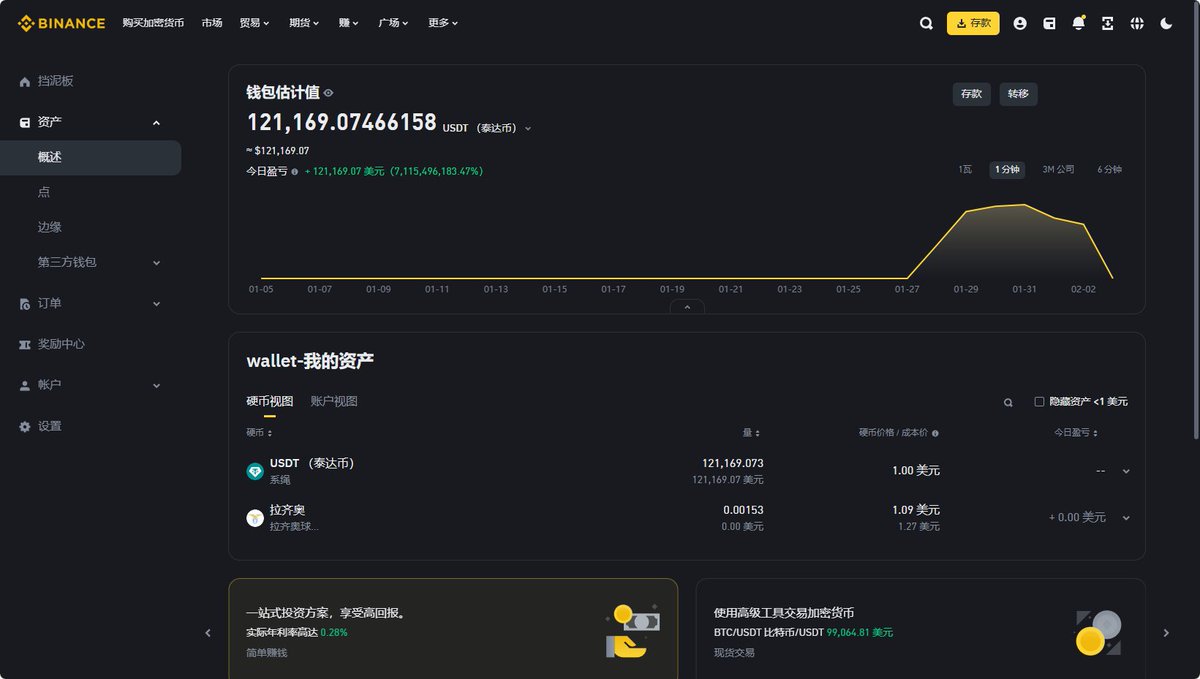Select 点 in the sidebar
This screenshot has height=679, width=1200.
pos(44,192)
